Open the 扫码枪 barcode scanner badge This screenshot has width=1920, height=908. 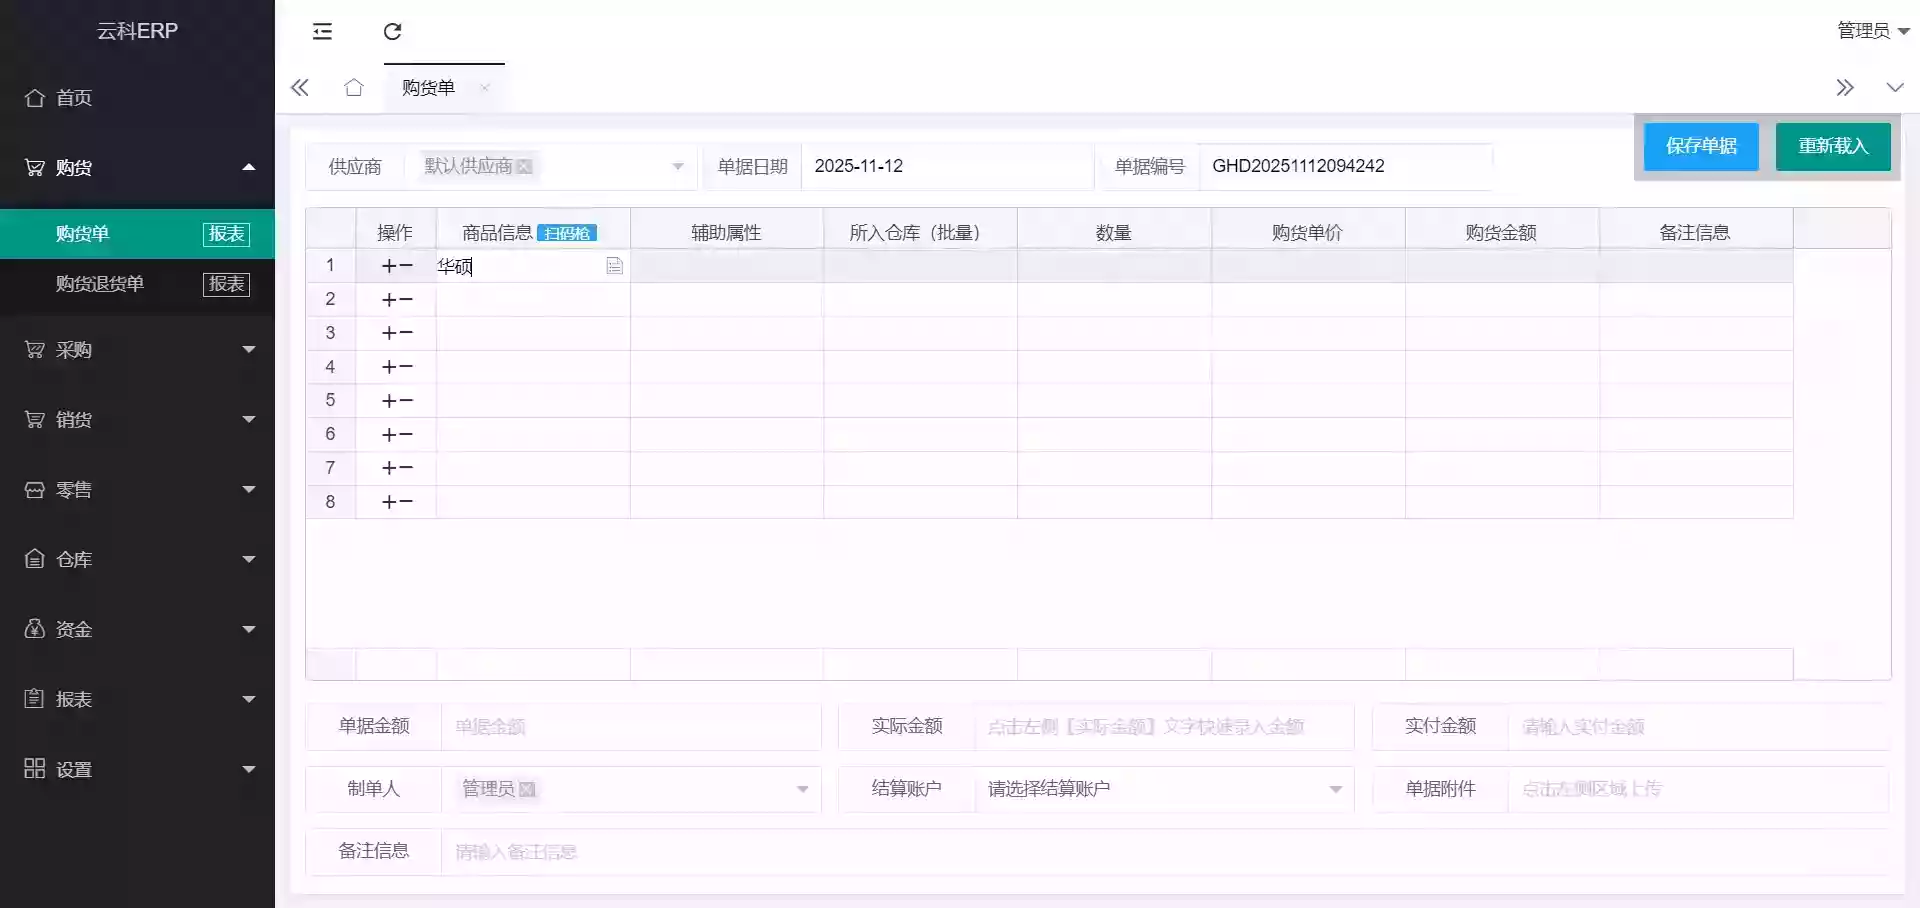pyautogui.click(x=569, y=232)
